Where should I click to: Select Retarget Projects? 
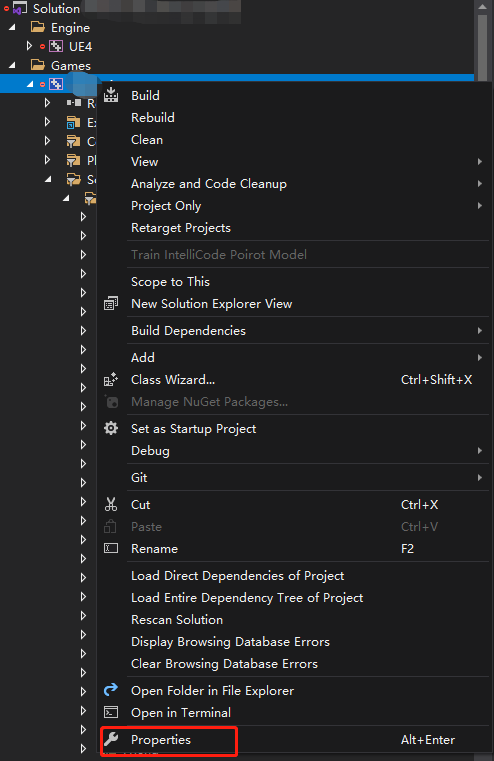[181, 228]
